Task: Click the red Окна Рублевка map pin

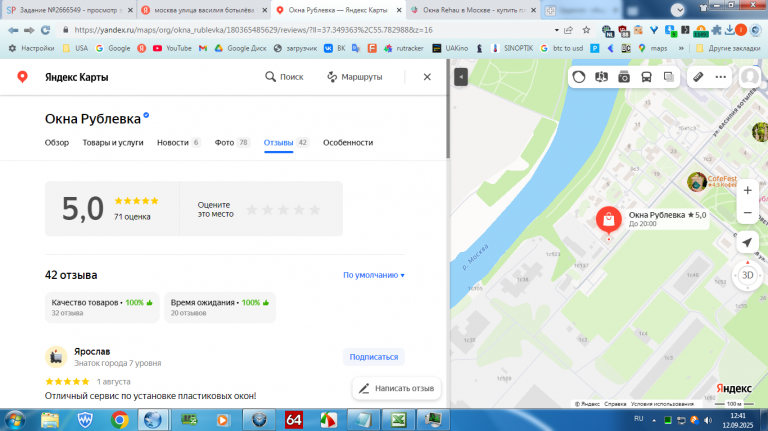Action: [x=609, y=219]
